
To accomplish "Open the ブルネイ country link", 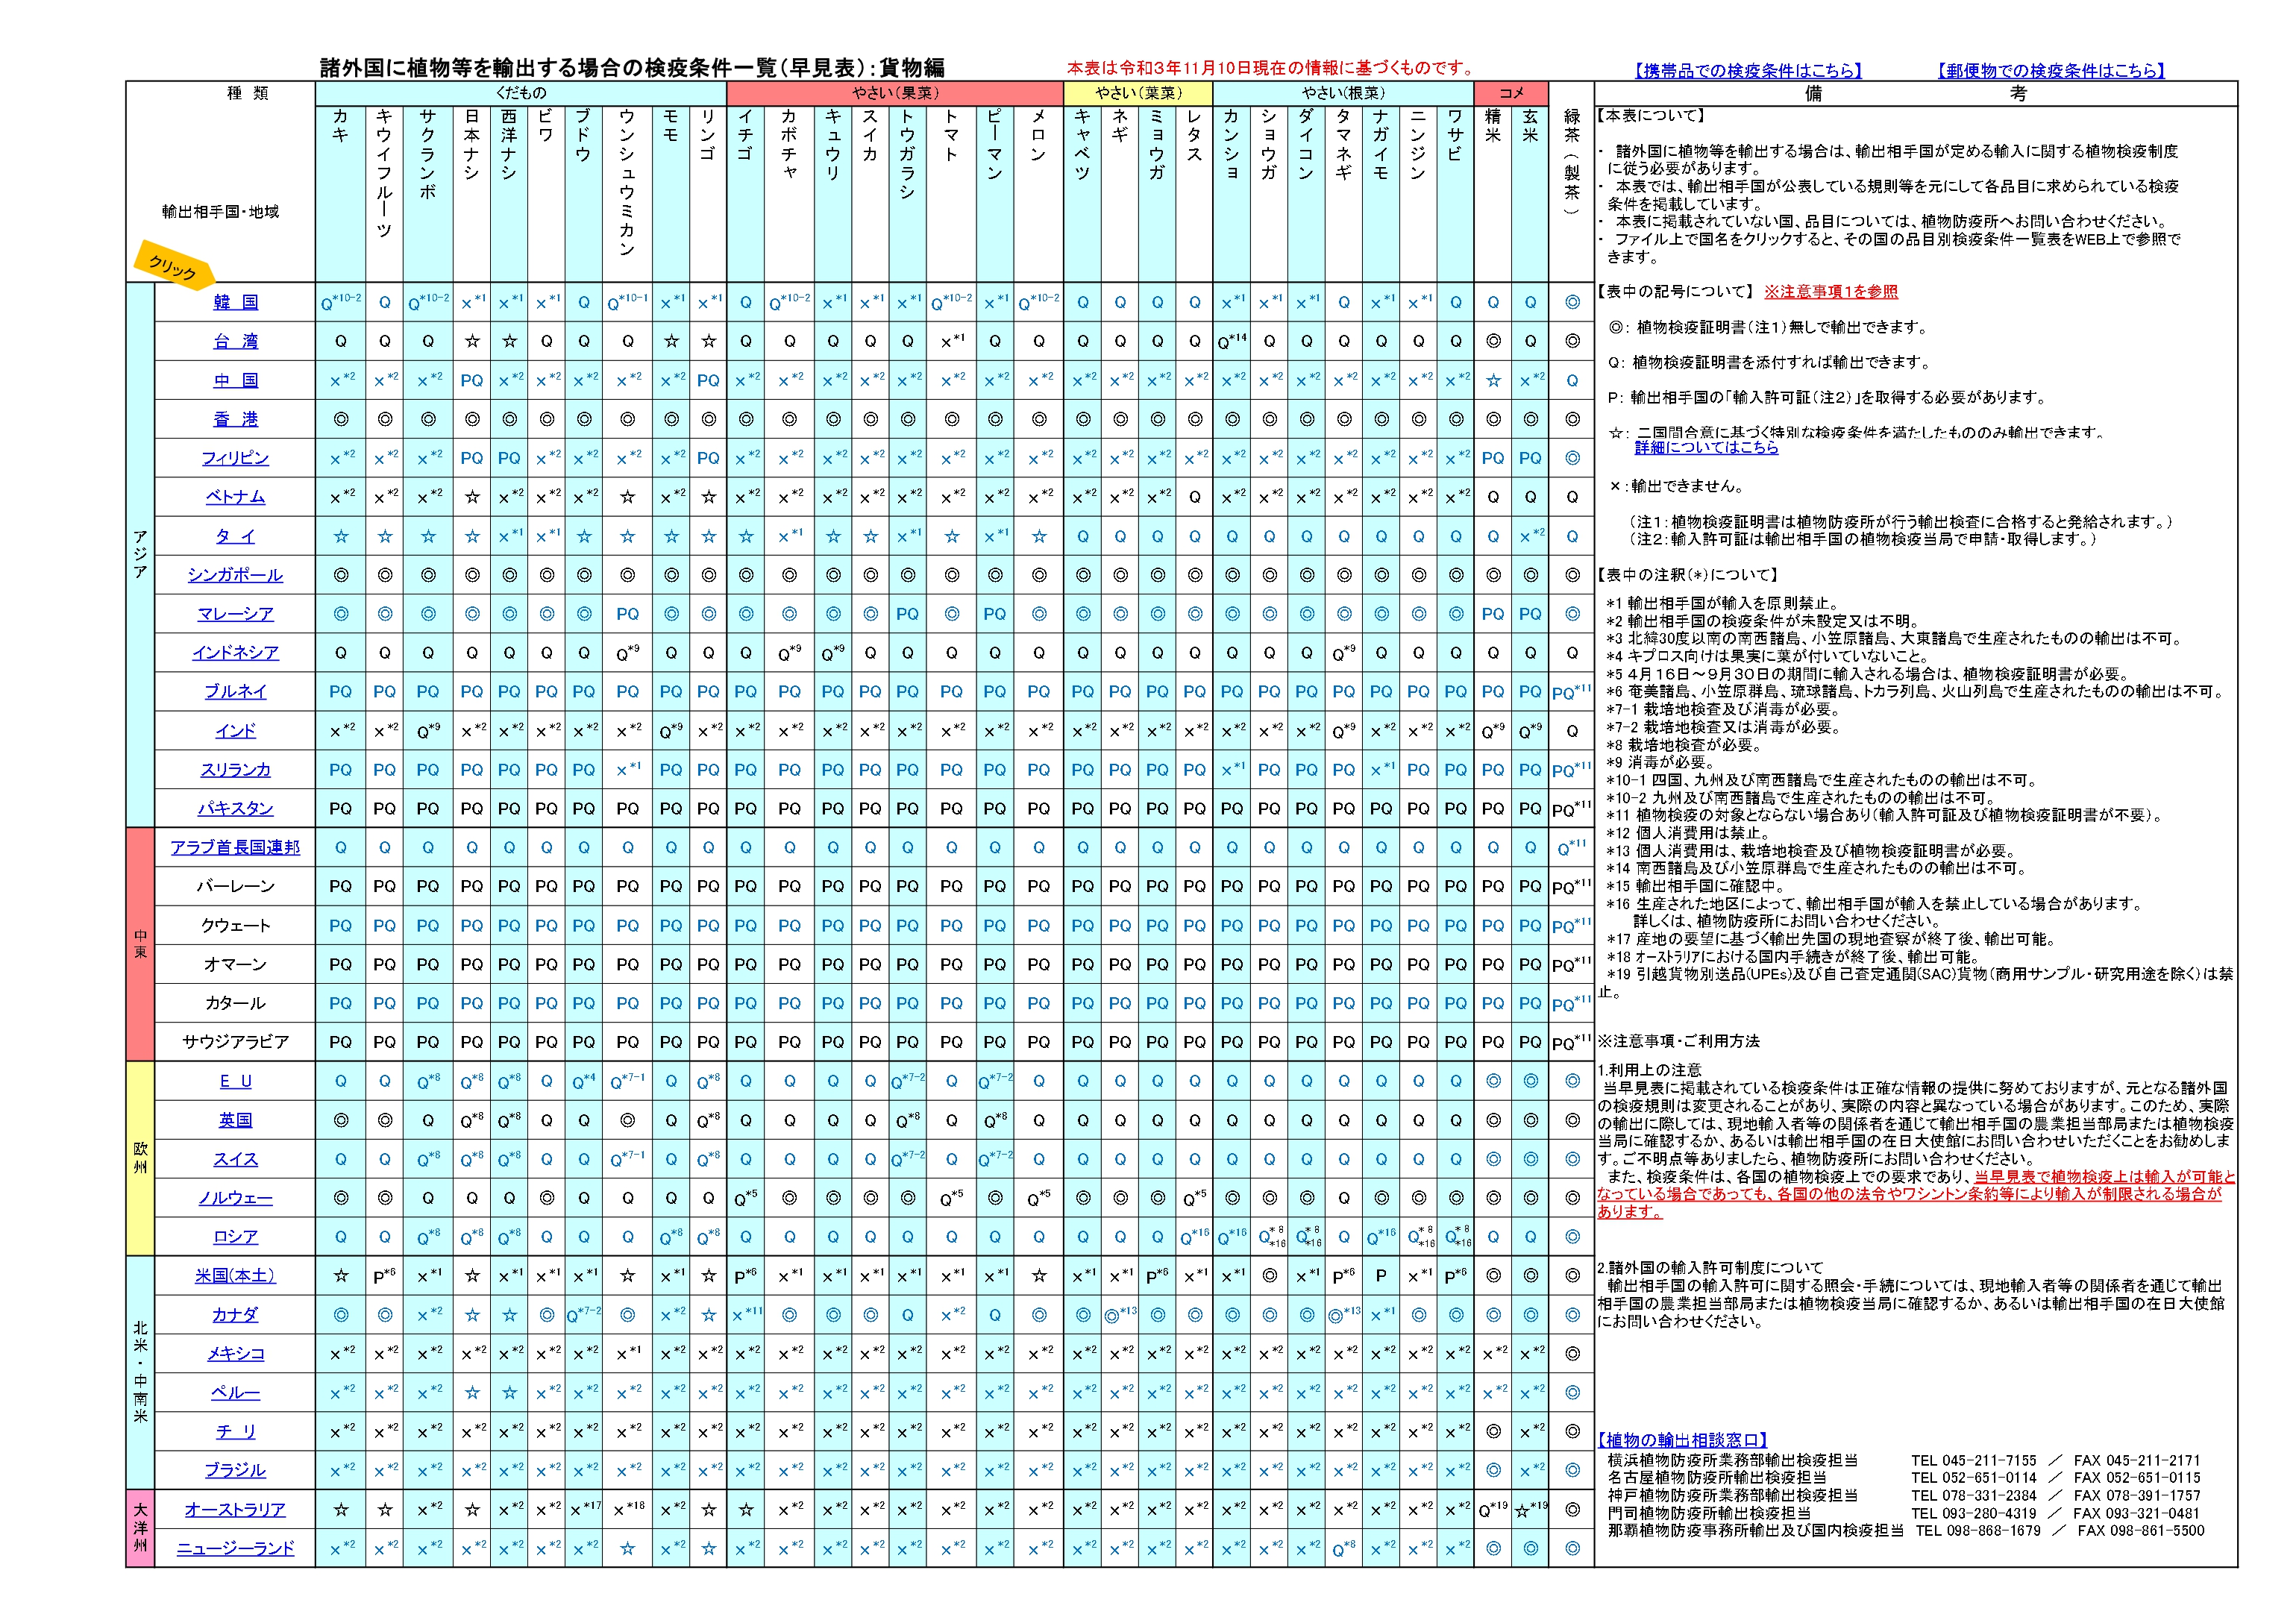I will point(235,691).
